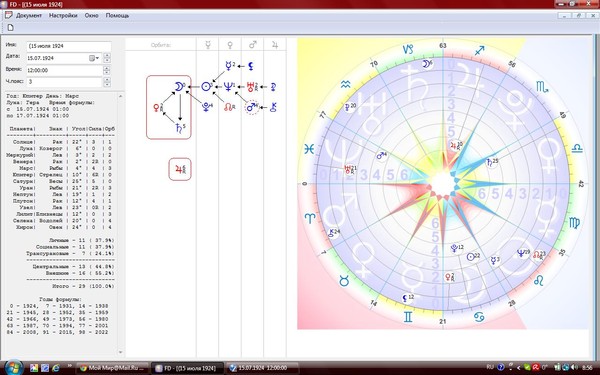Select the Mercury orbit column header
Image resolution: width=600 pixels, height=375 pixels.
point(208,45)
